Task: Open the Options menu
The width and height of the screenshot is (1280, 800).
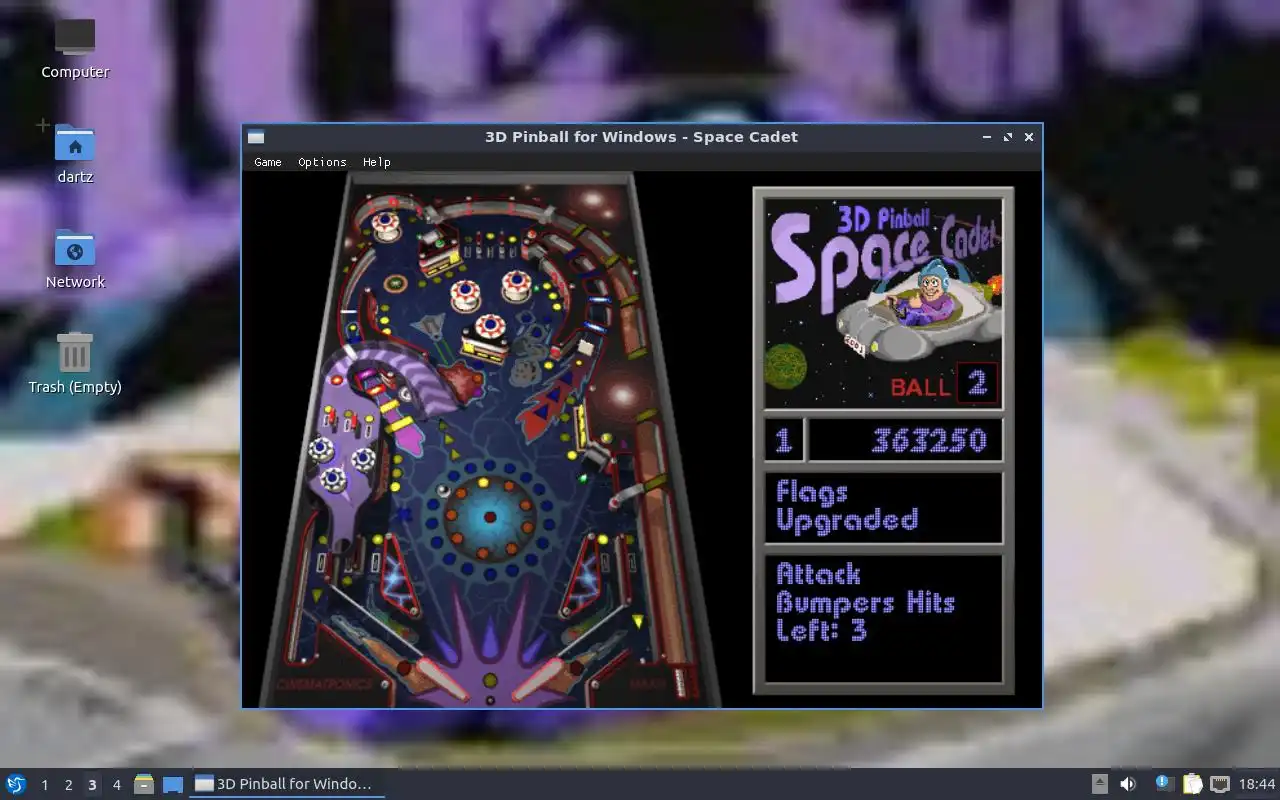Action: coord(322,162)
